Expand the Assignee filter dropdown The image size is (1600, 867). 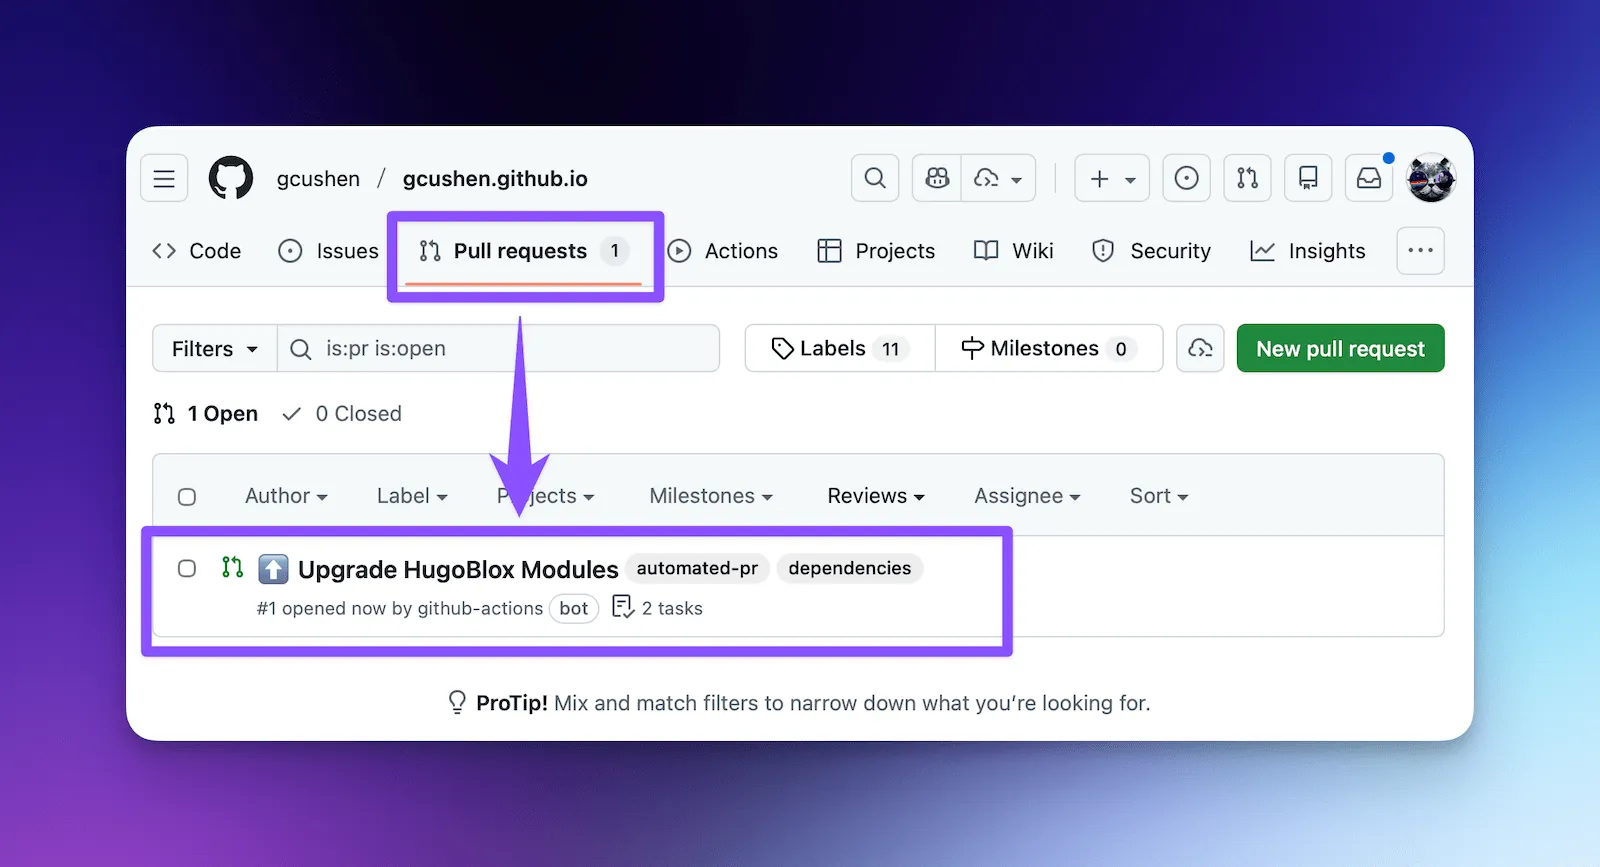coord(1027,496)
